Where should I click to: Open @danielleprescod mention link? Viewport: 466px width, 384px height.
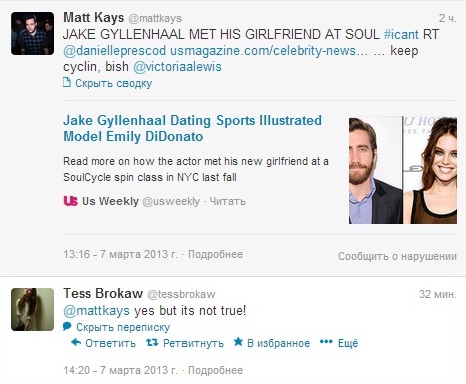click(x=114, y=51)
